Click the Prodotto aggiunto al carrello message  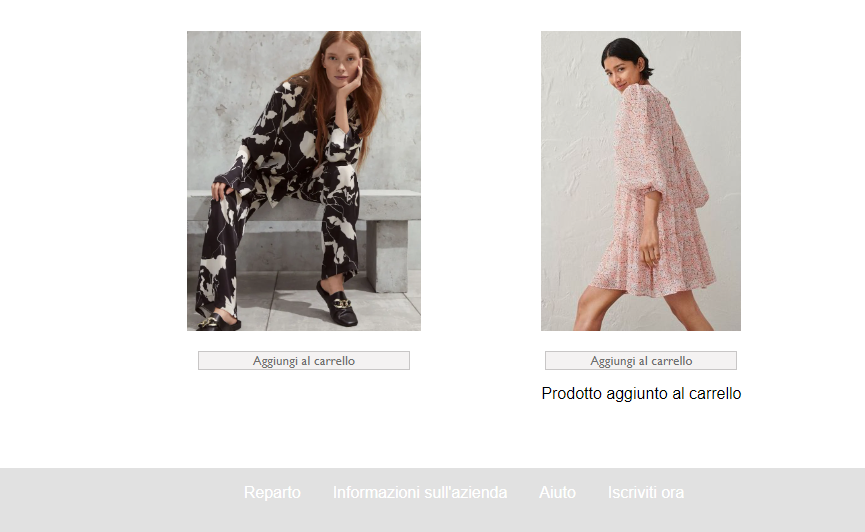(641, 393)
